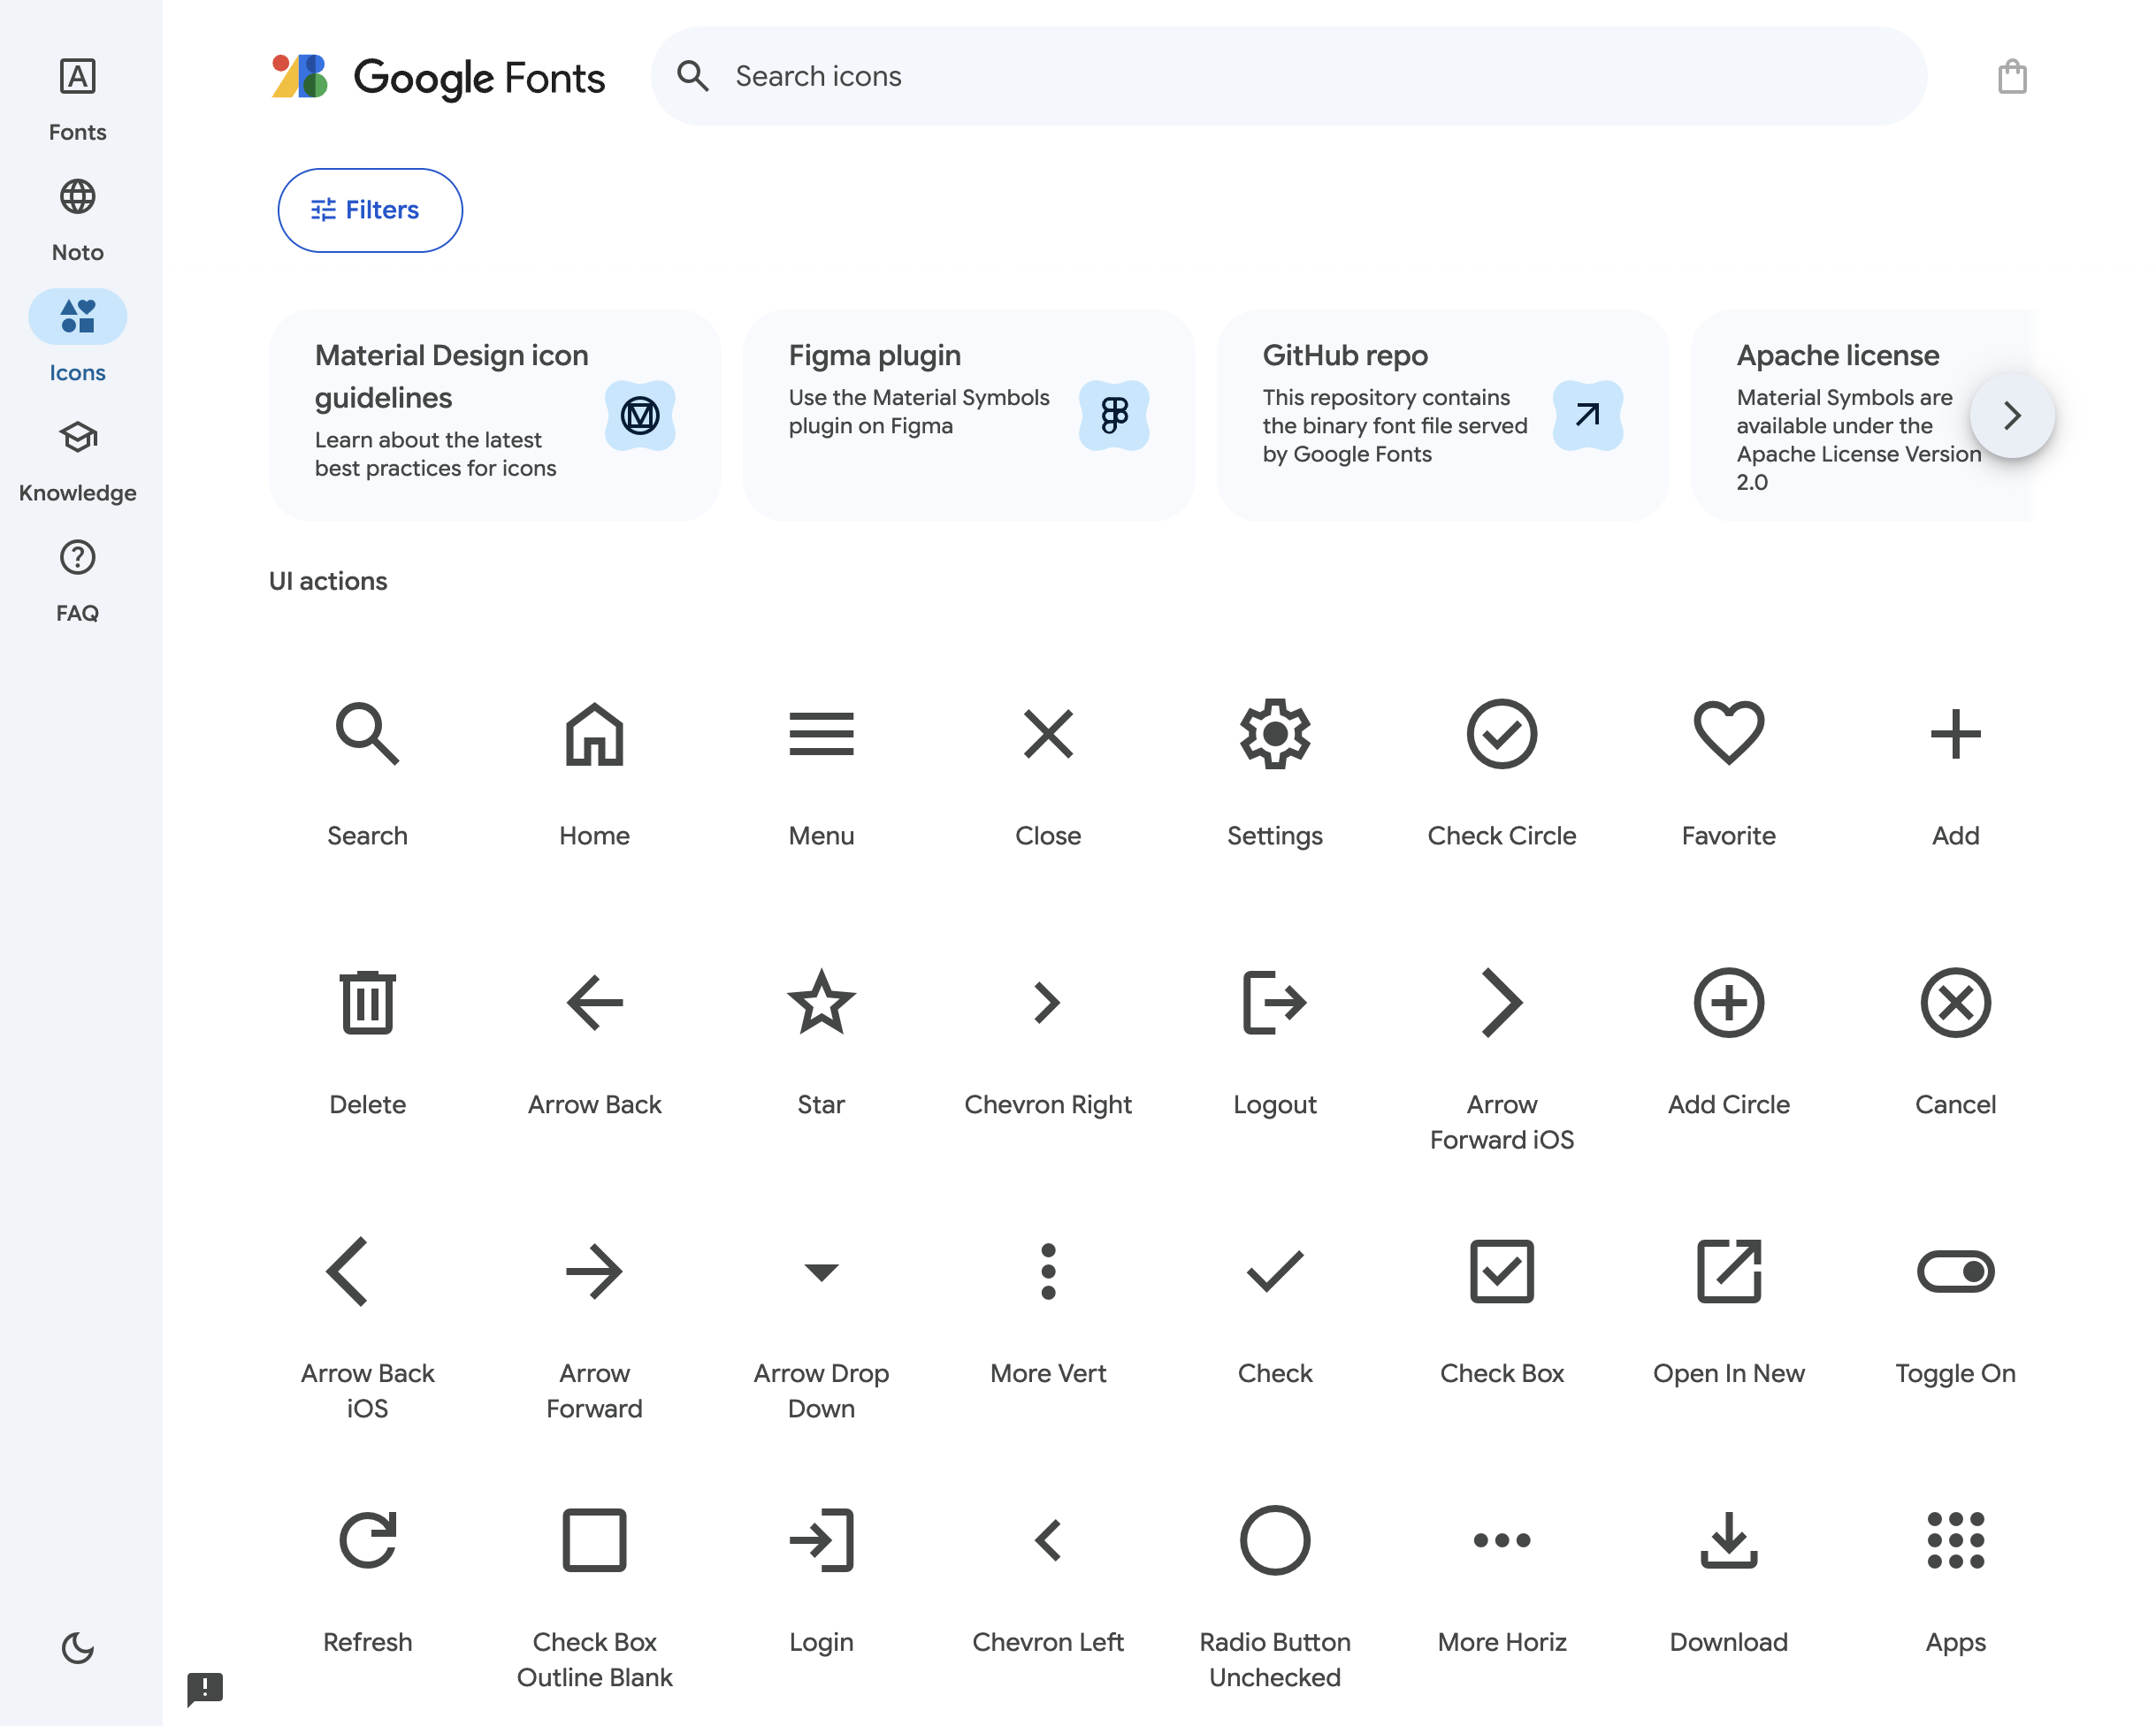
Task: Choose the Check Box Outline Blank icon
Action: coord(594,1540)
